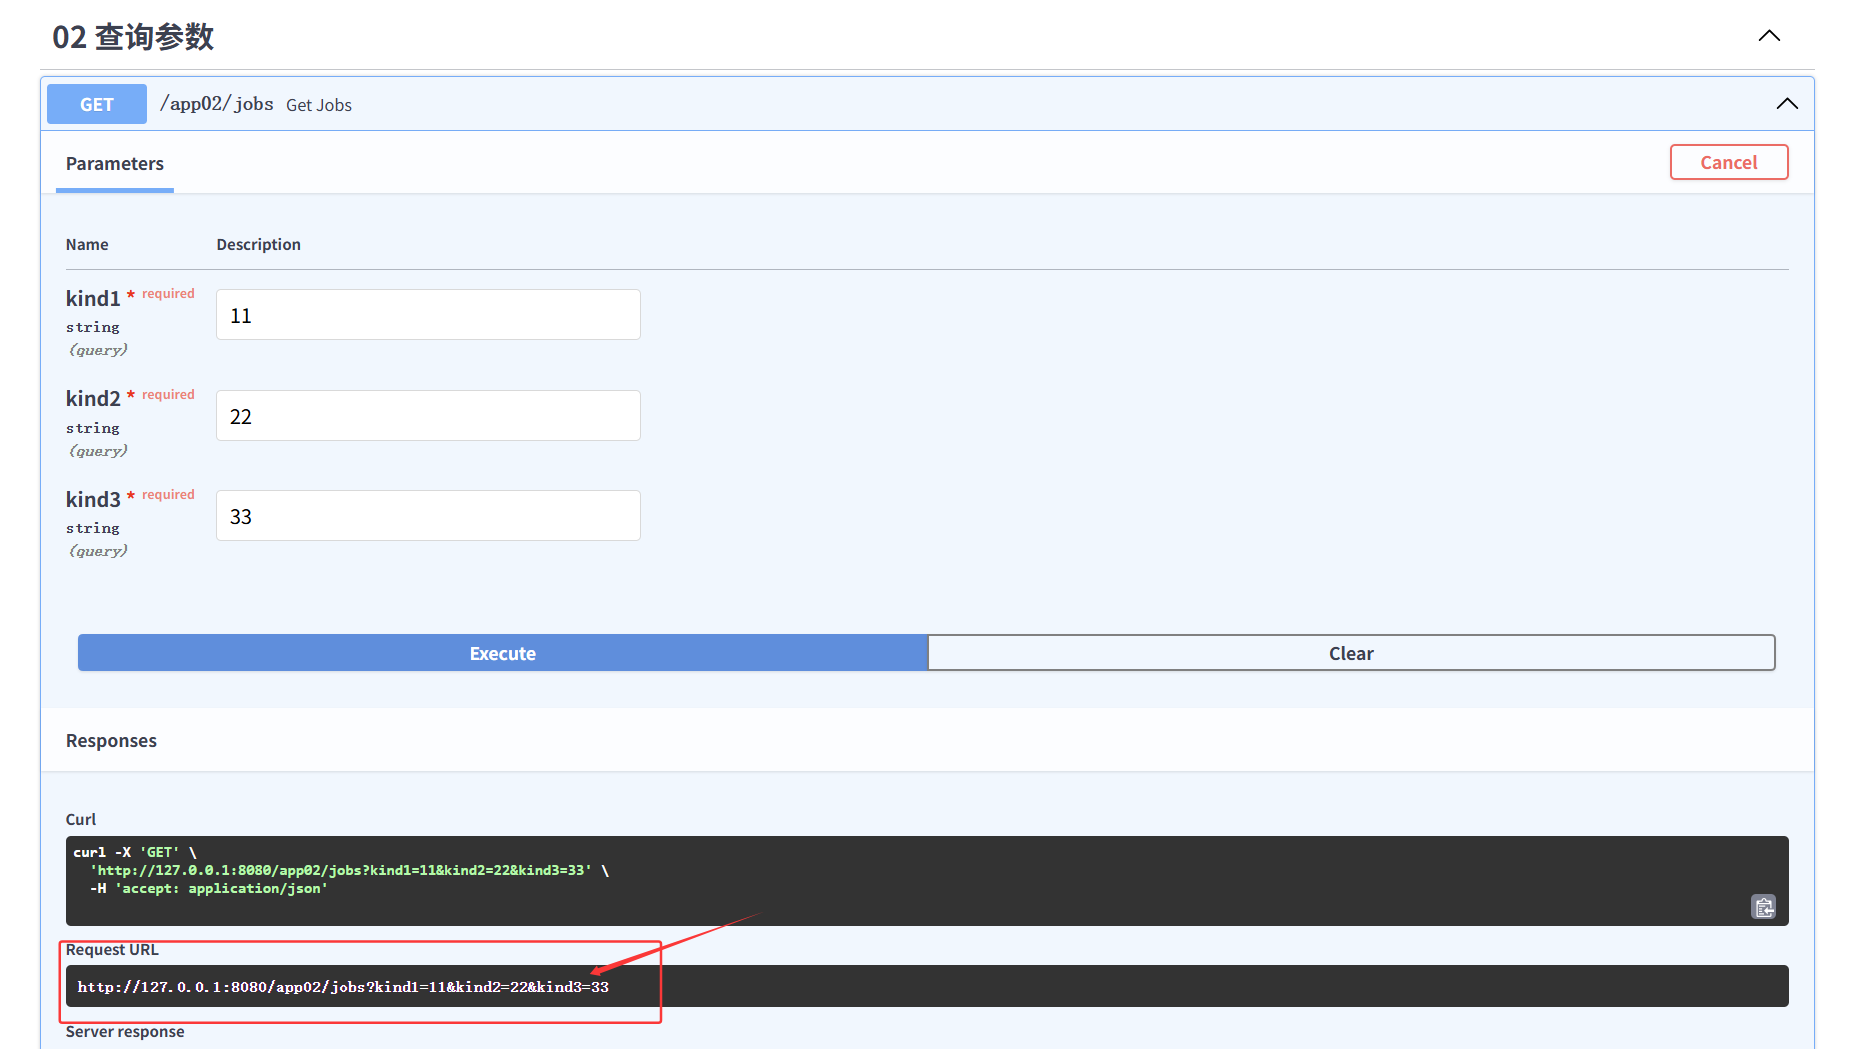This screenshot has width=1851, height=1049.
Task: Copy the curl command to clipboard
Action: pyautogui.click(x=1763, y=907)
